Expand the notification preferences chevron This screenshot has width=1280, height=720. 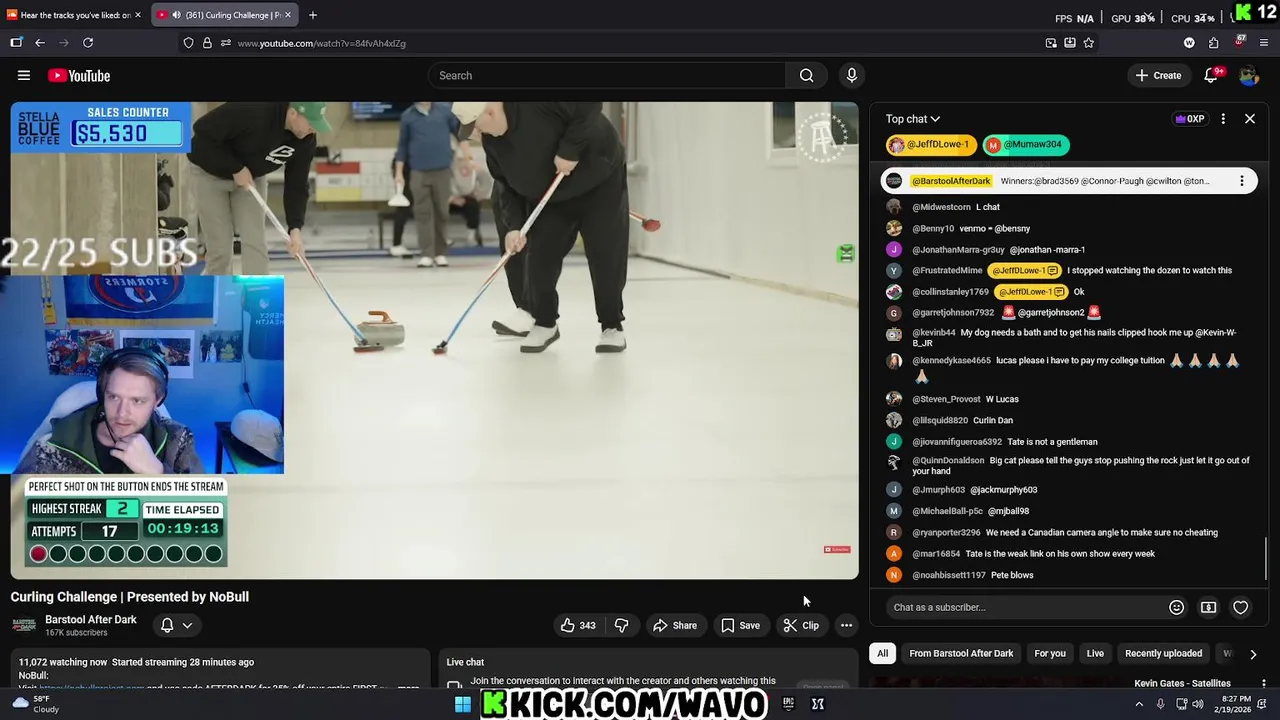point(187,625)
